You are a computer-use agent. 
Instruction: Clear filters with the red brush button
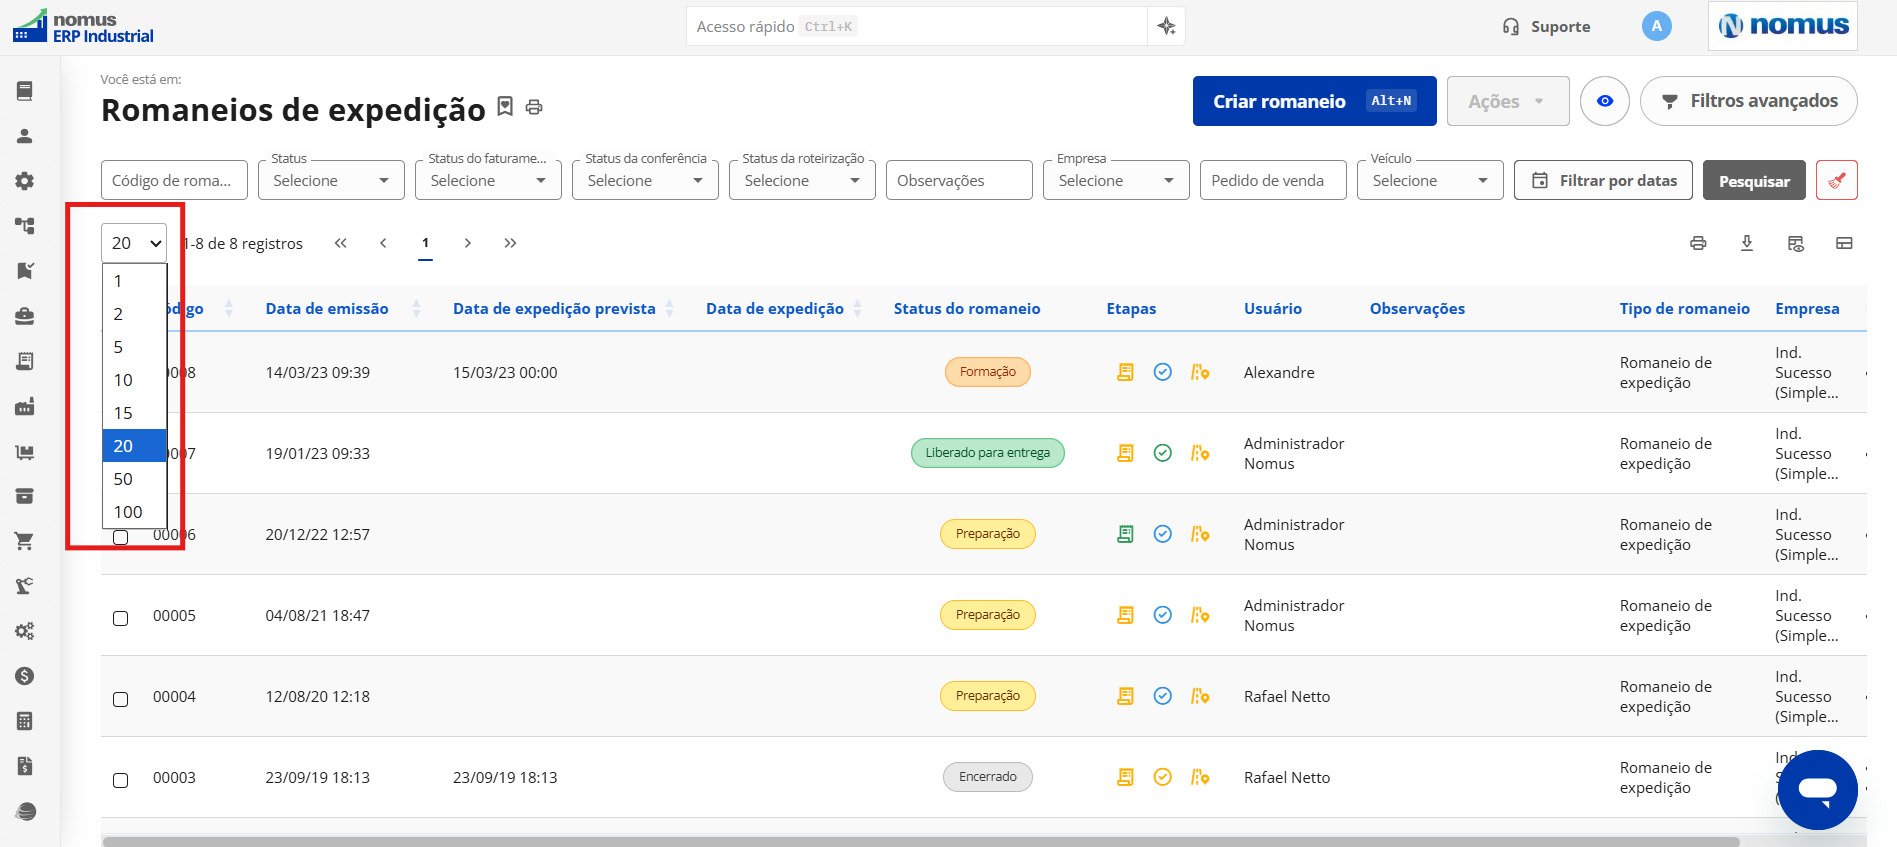tap(1836, 180)
